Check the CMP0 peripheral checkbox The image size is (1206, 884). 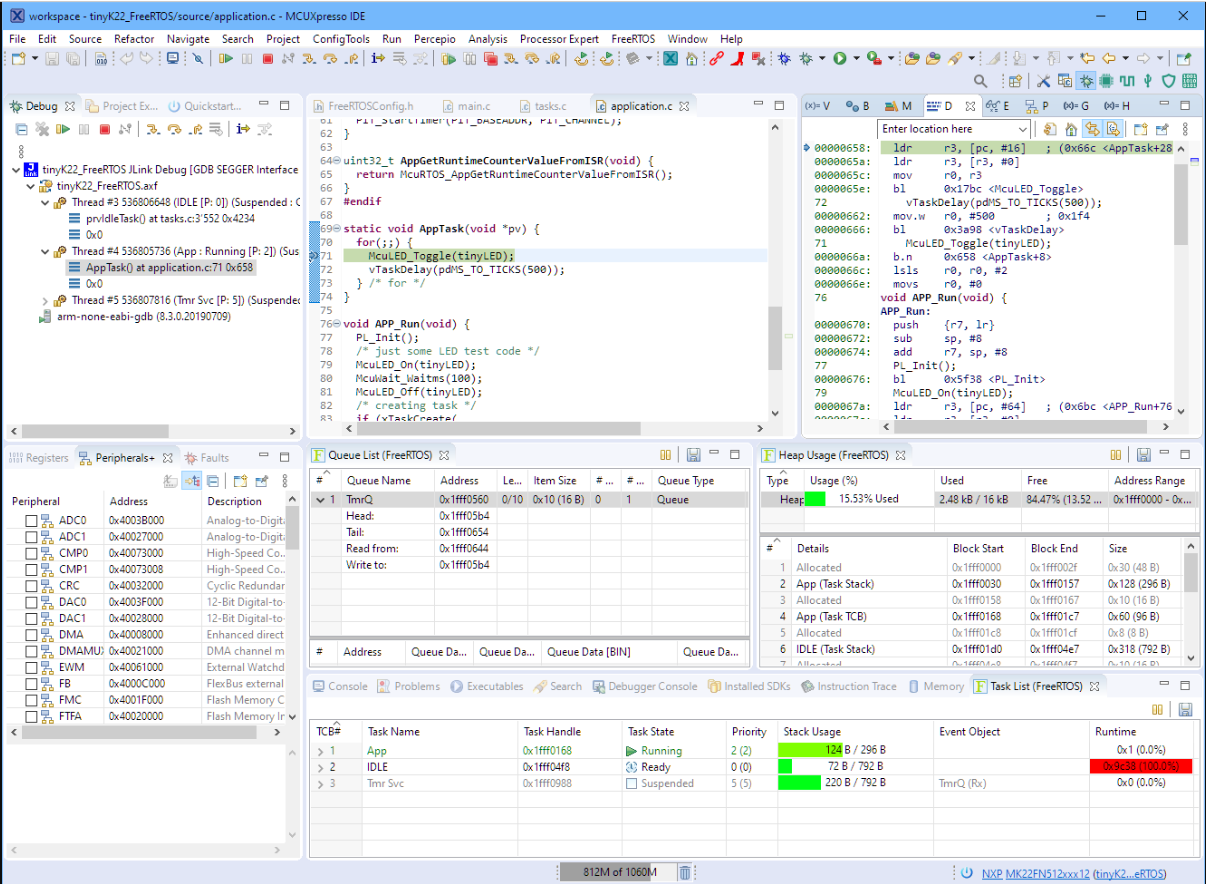[31, 553]
